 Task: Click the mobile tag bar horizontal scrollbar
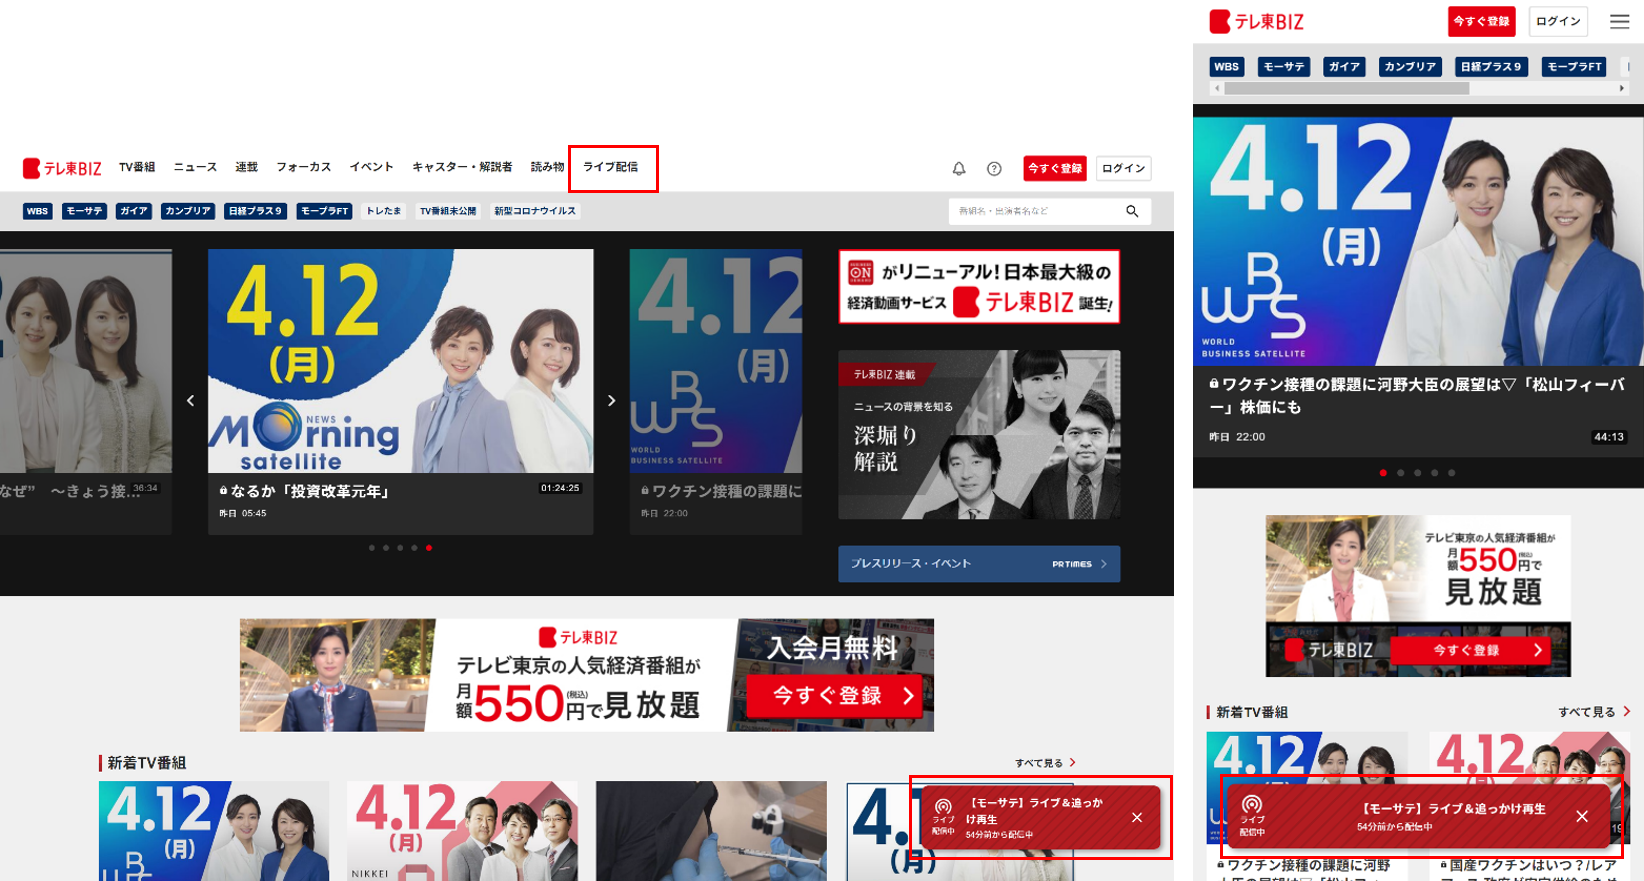click(x=1346, y=88)
